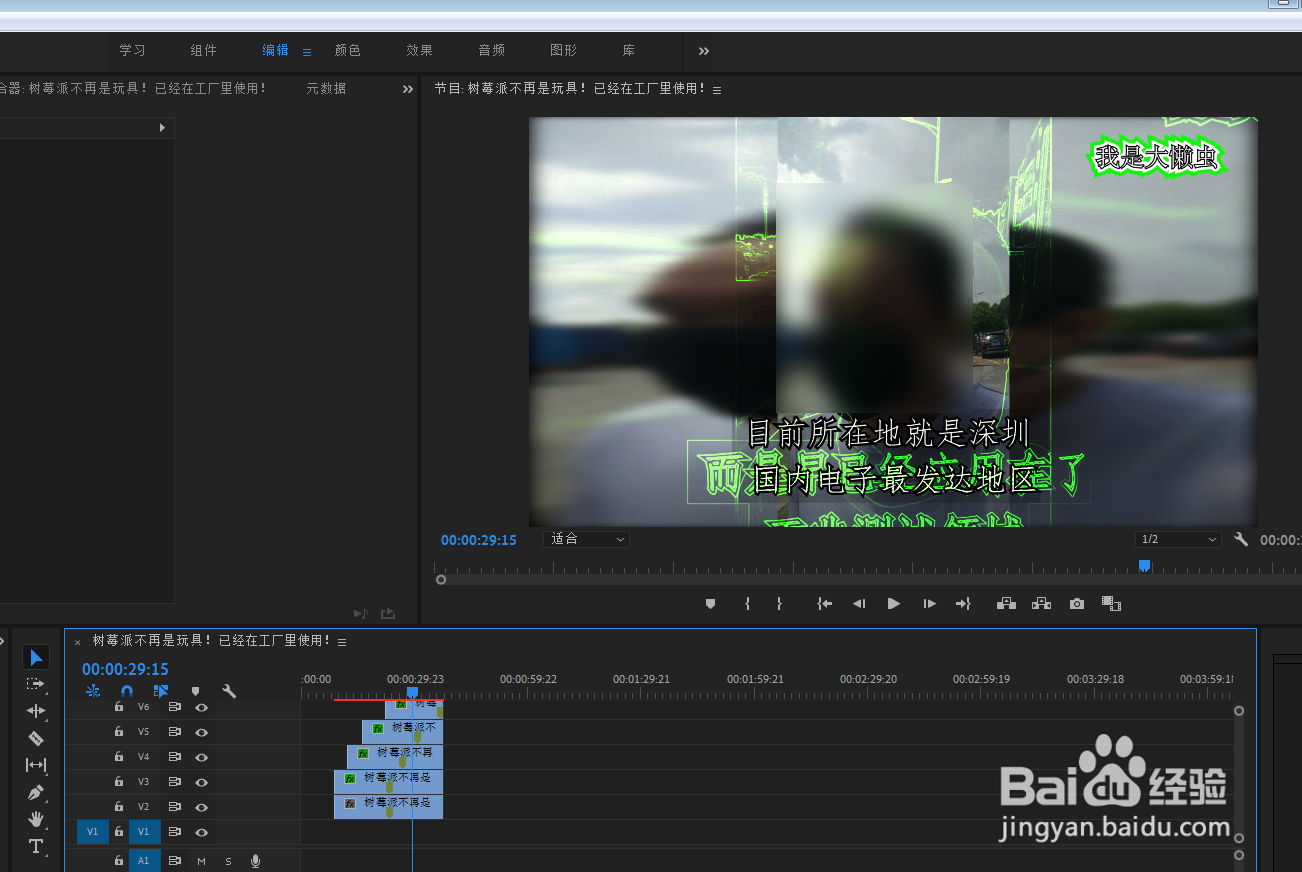Export frame with camera icon
The height and width of the screenshot is (872, 1302).
(1077, 604)
